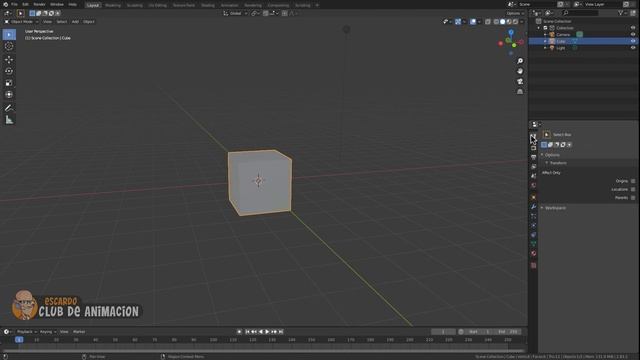The image size is (640, 360).
Task: Open the Texture properties tab
Action: tap(533, 265)
